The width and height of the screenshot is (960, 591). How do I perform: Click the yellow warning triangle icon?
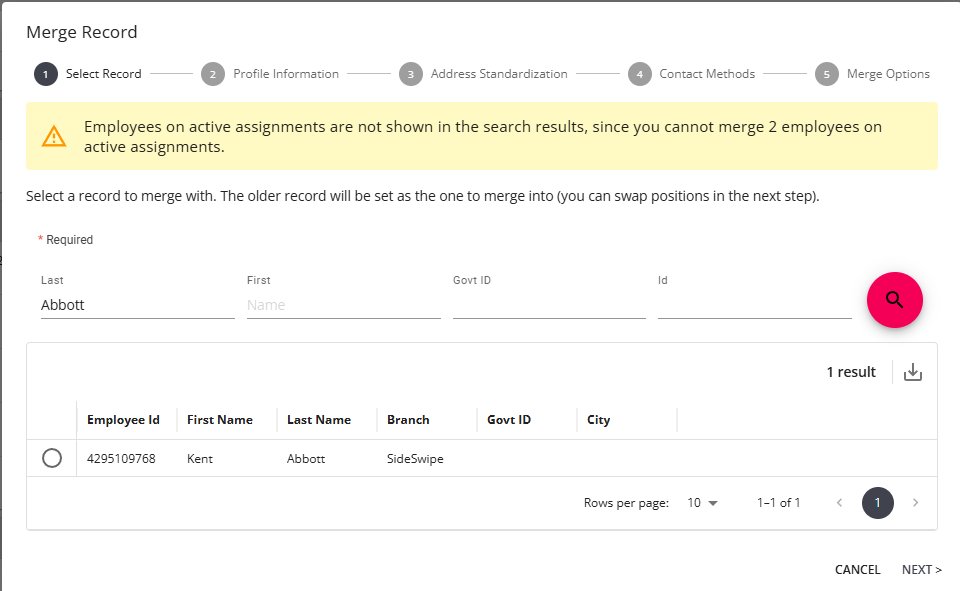click(54, 136)
